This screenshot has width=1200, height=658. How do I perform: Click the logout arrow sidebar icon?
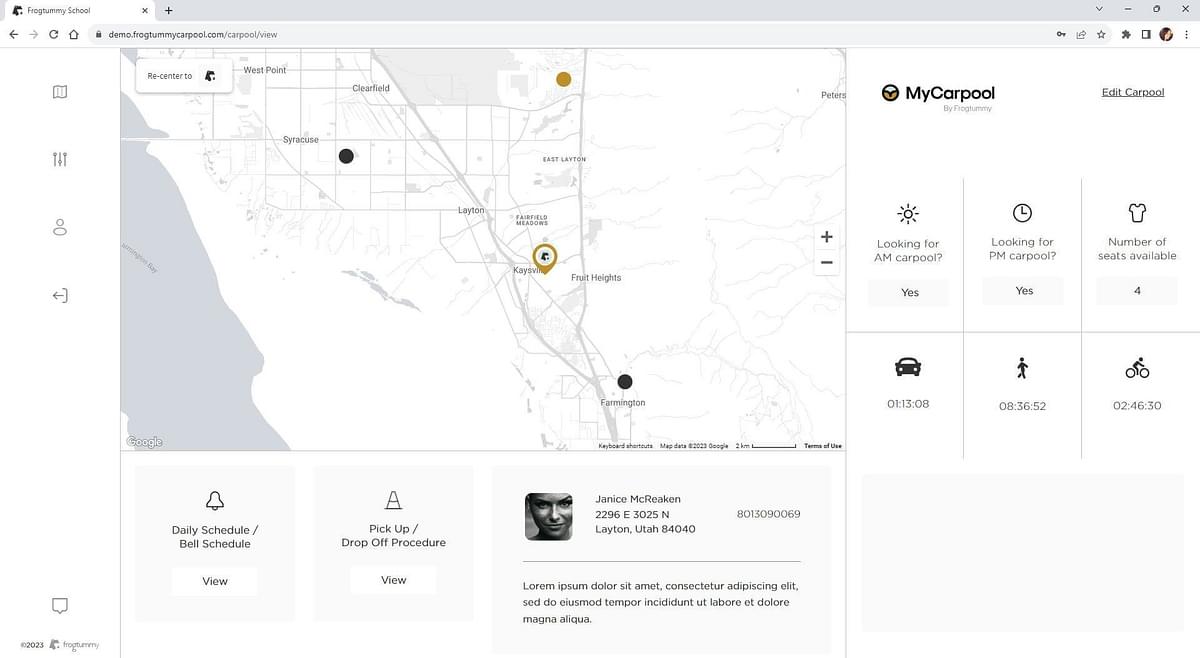[60, 296]
